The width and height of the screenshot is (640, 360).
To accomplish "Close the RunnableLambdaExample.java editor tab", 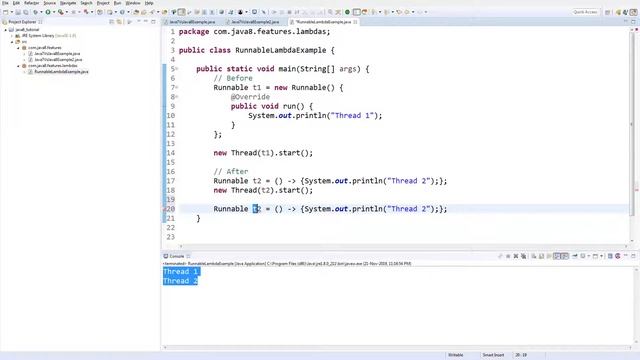I will (x=356, y=22).
